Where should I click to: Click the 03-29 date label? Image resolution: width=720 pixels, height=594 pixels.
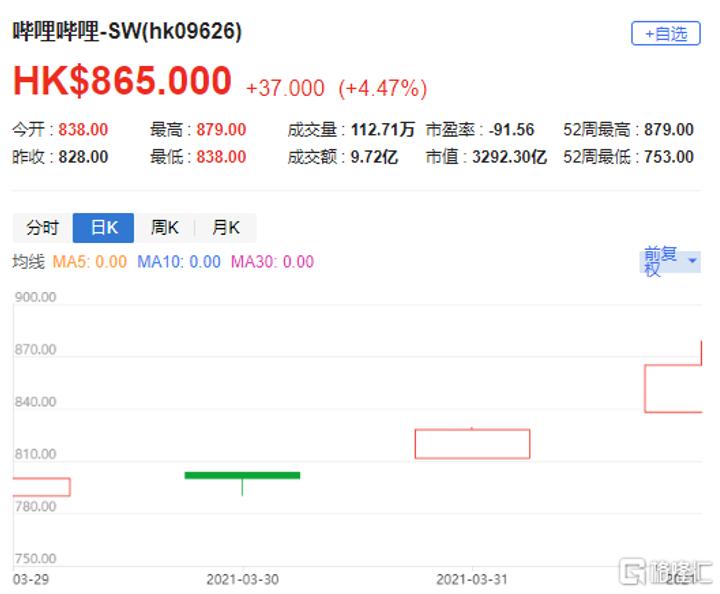pos(31,579)
